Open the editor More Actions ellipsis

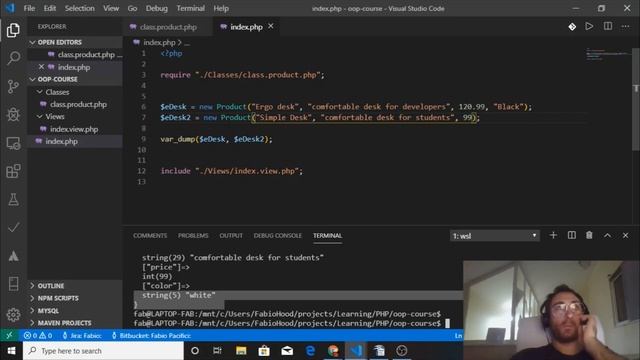click(625, 27)
